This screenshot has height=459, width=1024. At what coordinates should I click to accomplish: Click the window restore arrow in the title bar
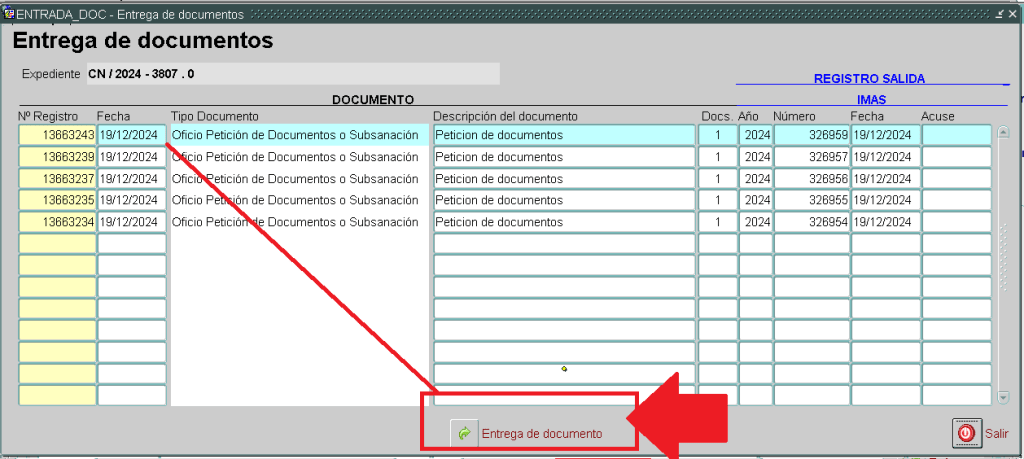(x=999, y=14)
